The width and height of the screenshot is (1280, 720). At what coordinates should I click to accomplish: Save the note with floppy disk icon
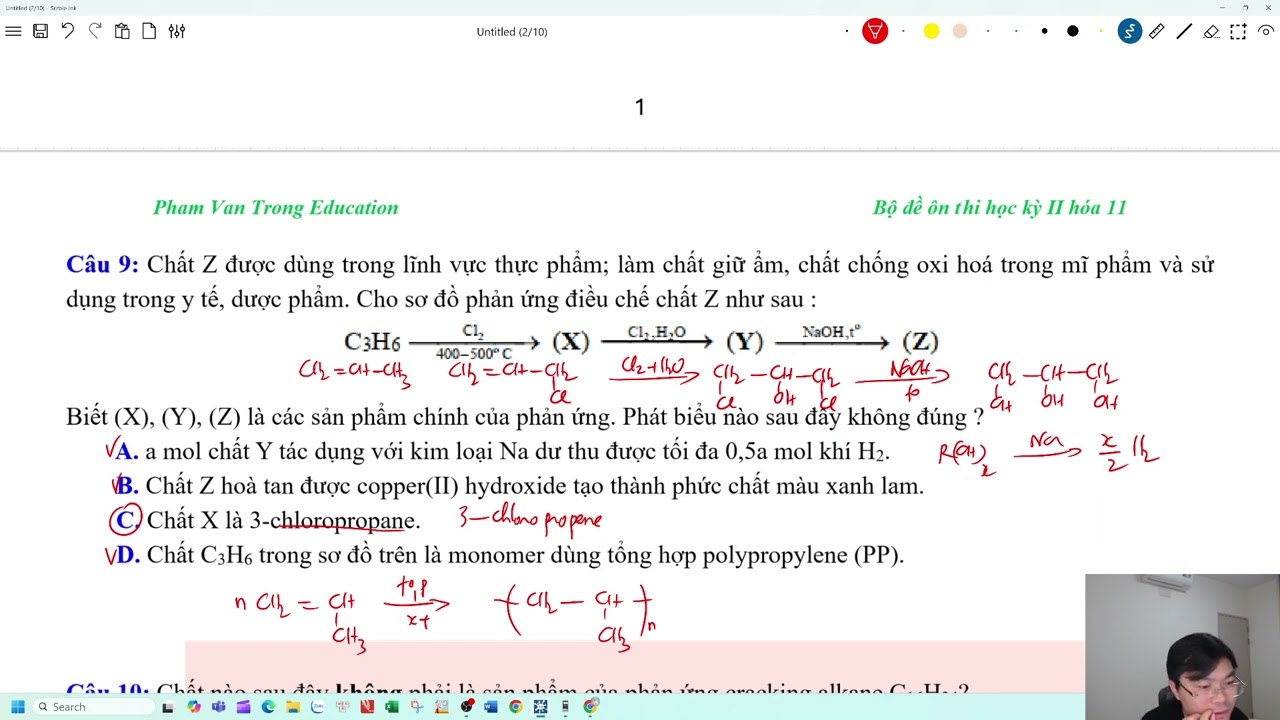click(x=40, y=31)
